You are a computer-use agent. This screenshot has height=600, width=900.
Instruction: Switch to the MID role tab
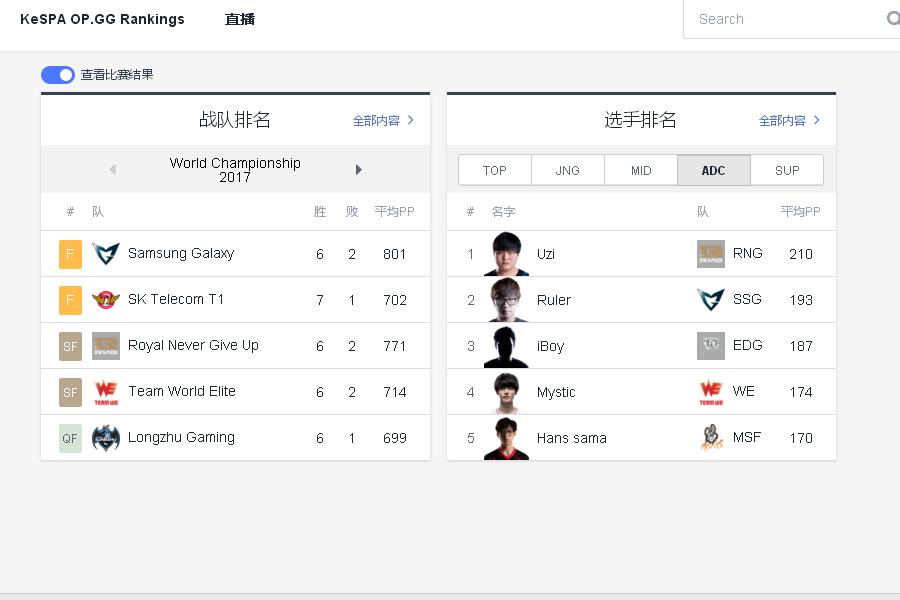(641, 170)
